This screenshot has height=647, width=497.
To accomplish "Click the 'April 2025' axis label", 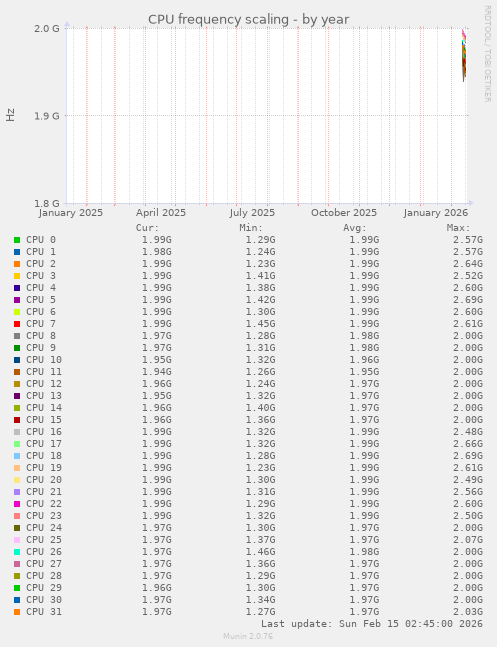I will pyautogui.click(x=161, y=213).
